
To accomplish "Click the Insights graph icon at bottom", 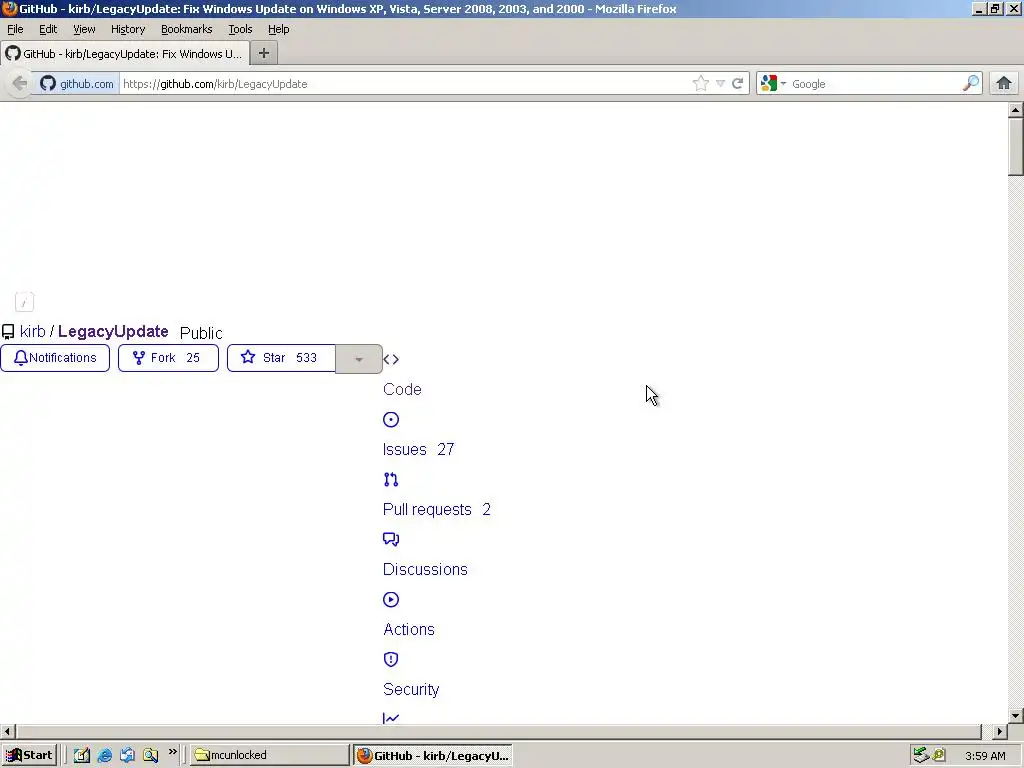I will (x=391, y=718).
